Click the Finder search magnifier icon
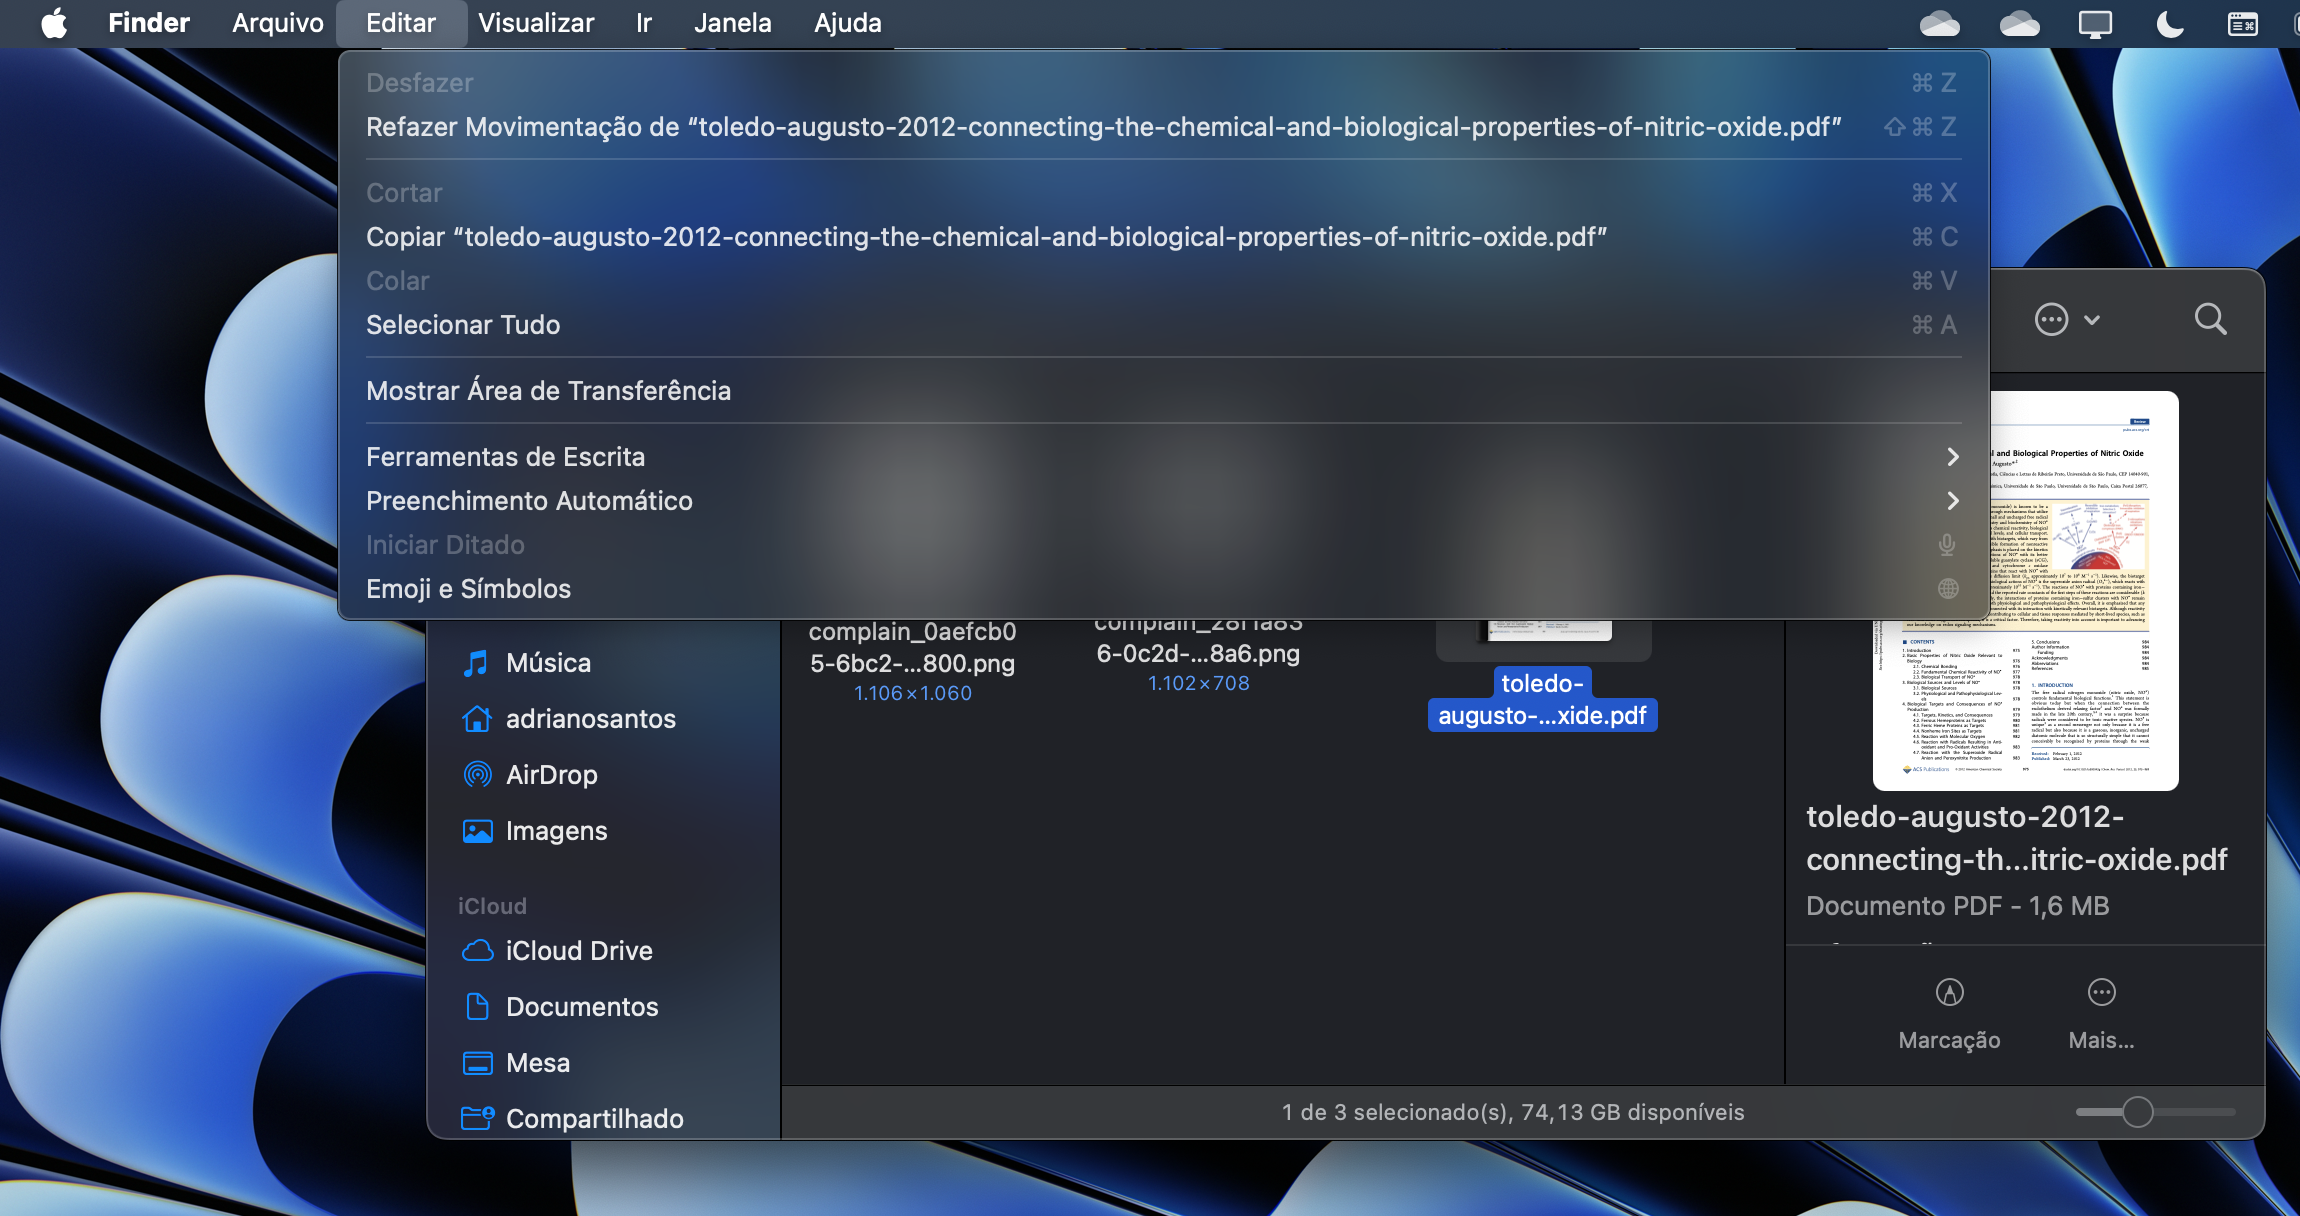 coord(2210,320)
